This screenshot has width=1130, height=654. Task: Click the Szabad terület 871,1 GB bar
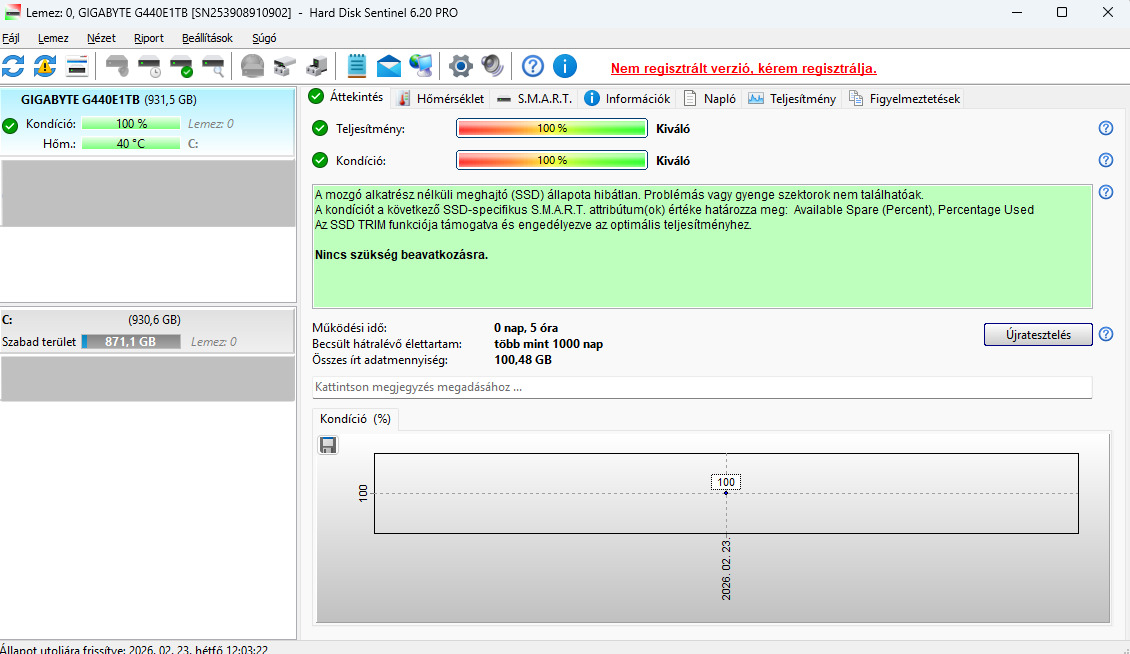point(131,342)
